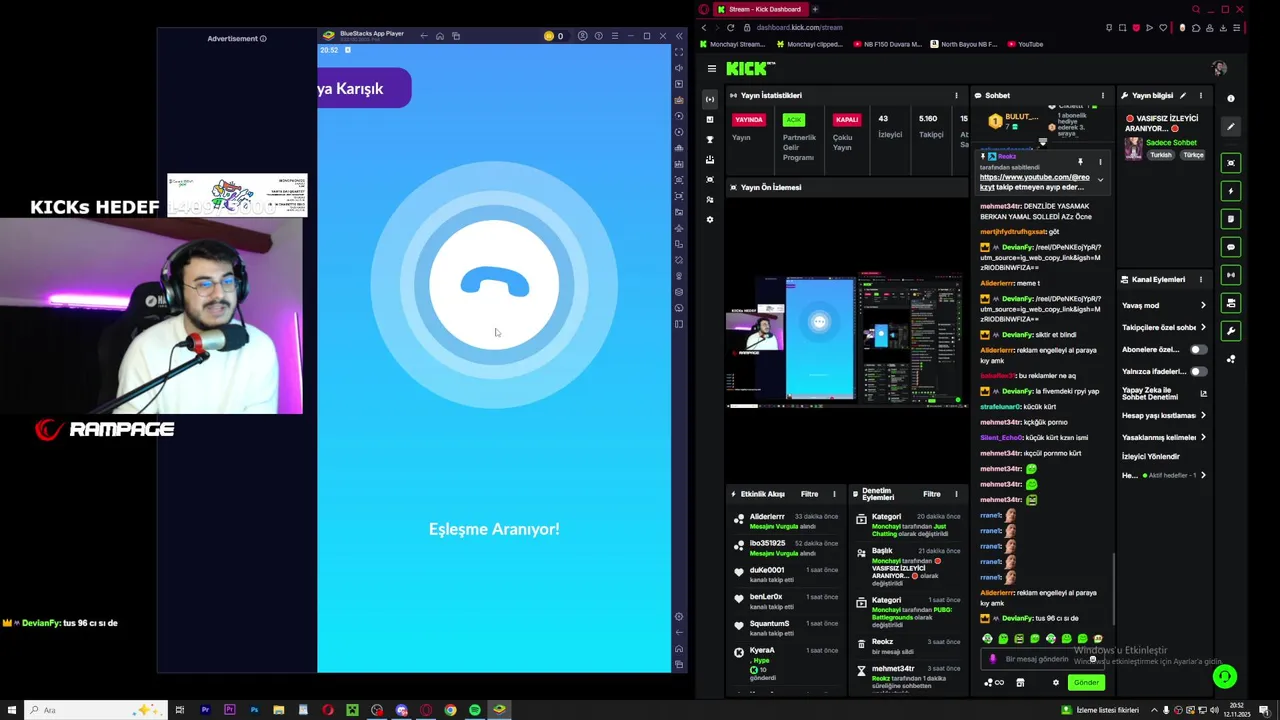Click the pencil edit icon beside Yayın bilgisi

[1183, 96]
